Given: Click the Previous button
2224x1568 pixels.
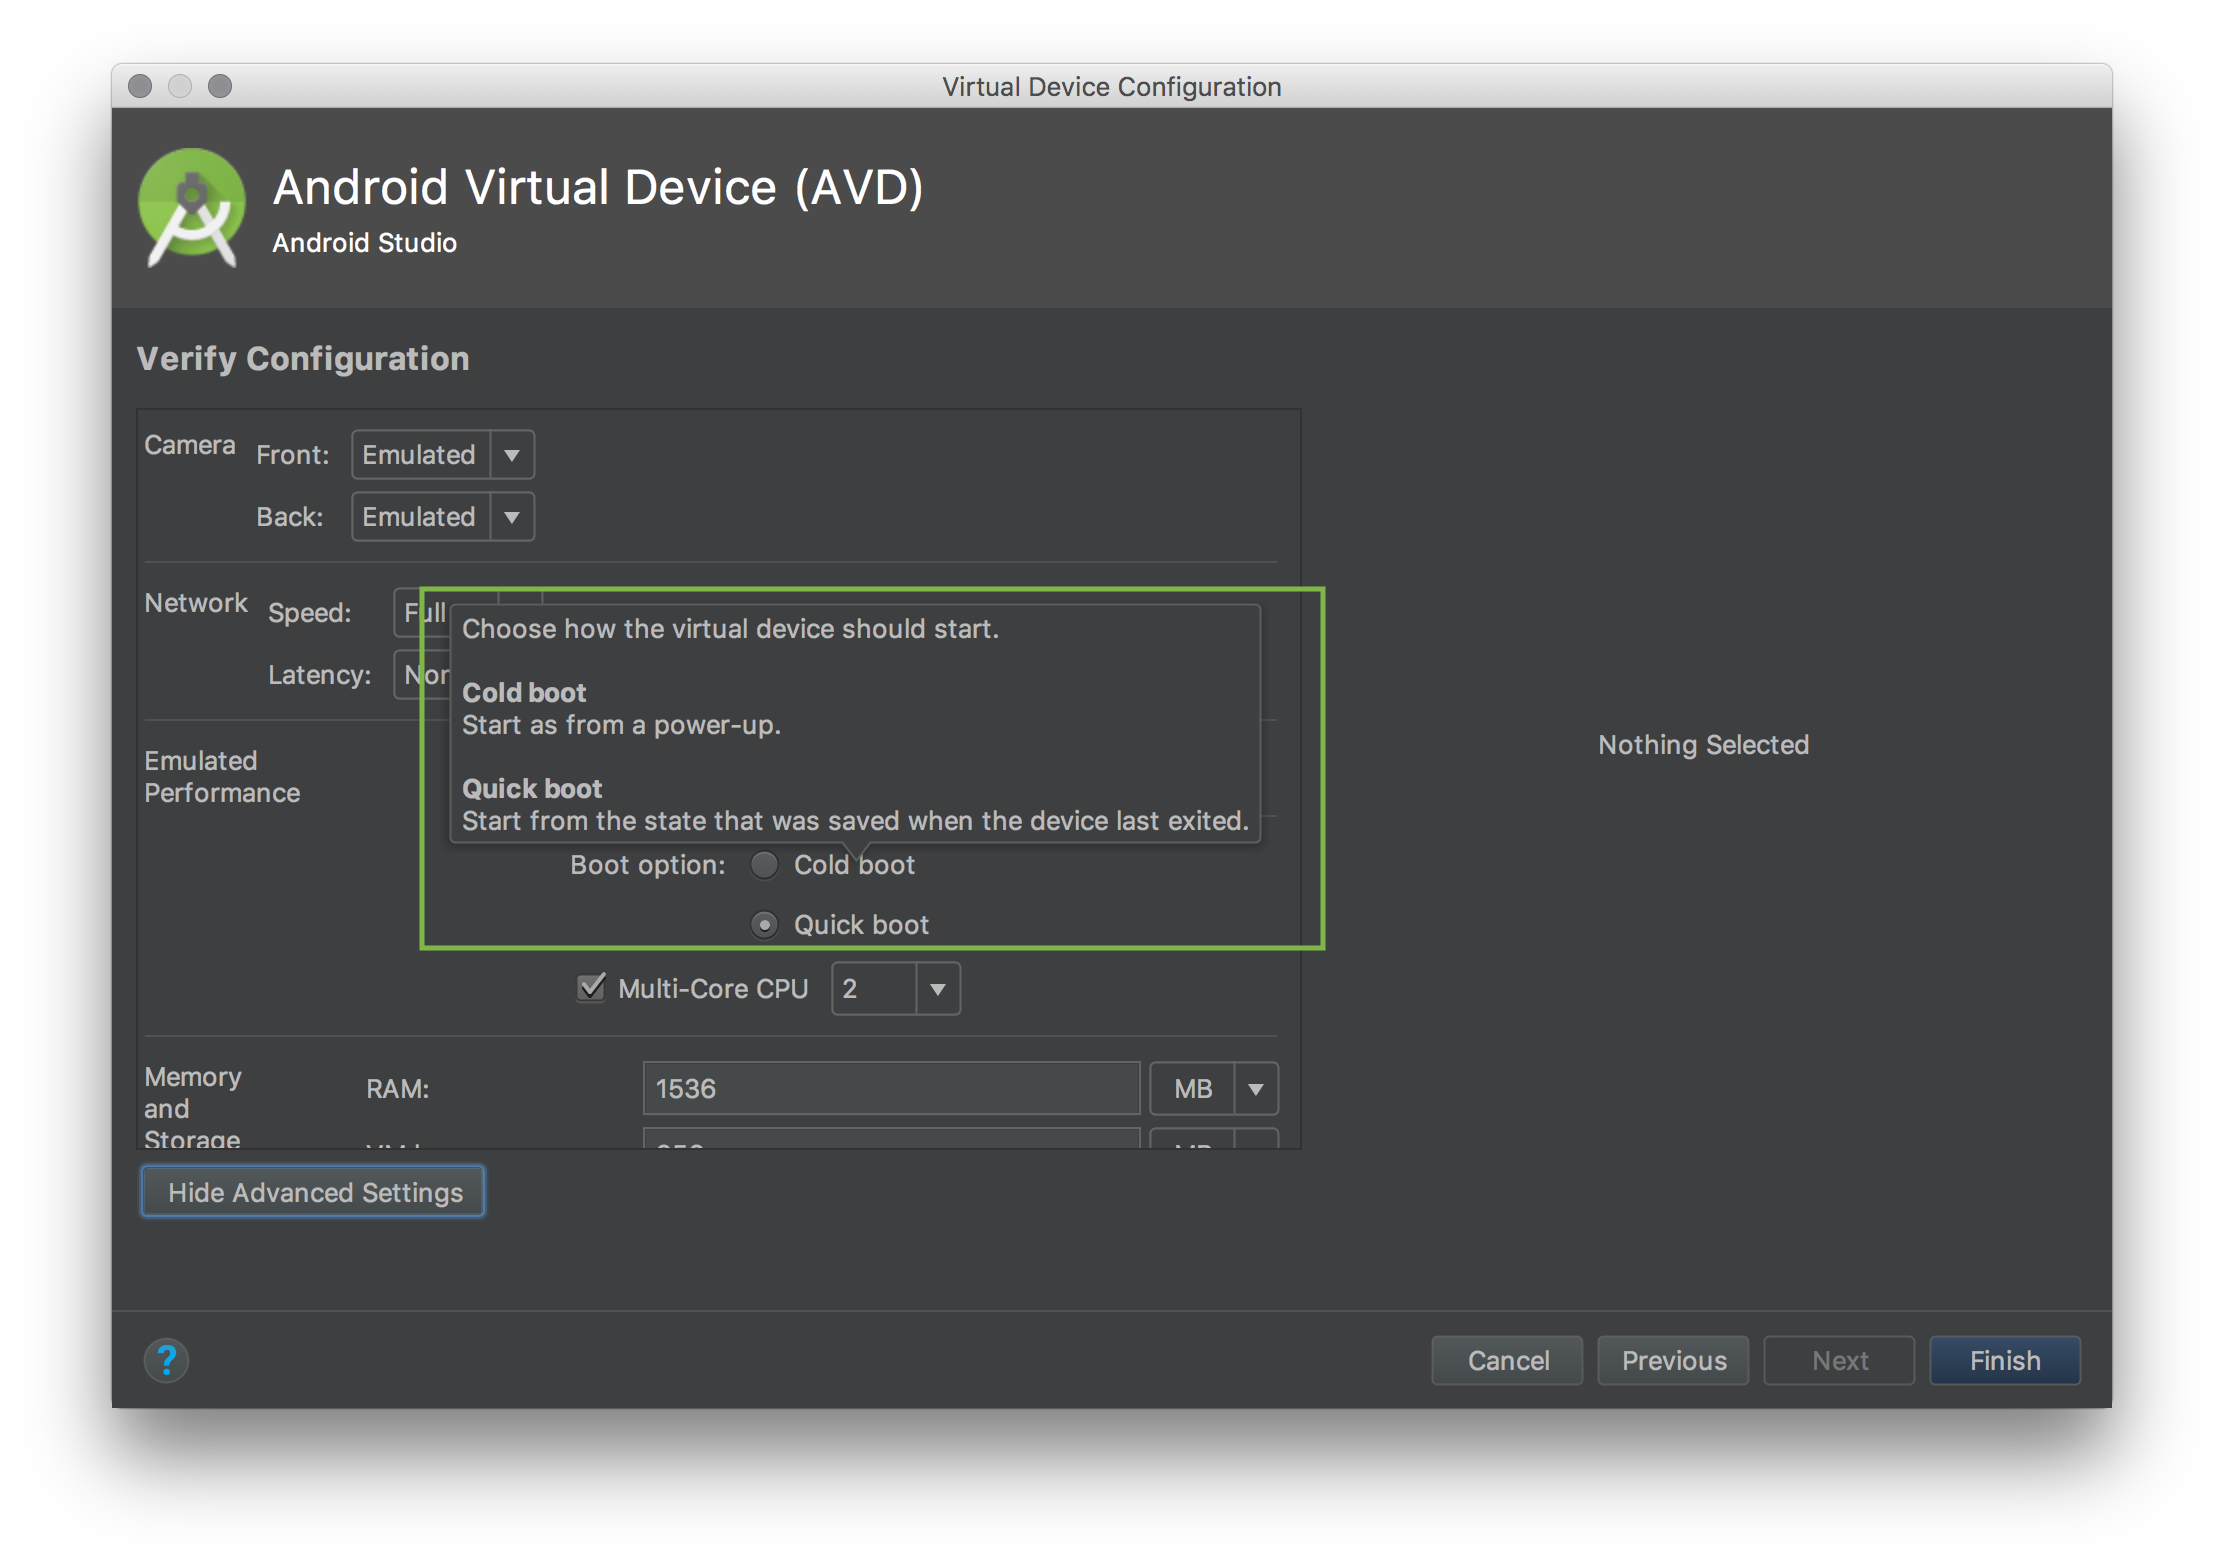Looking at the screenshot, I should (x=1672, y=1360).
